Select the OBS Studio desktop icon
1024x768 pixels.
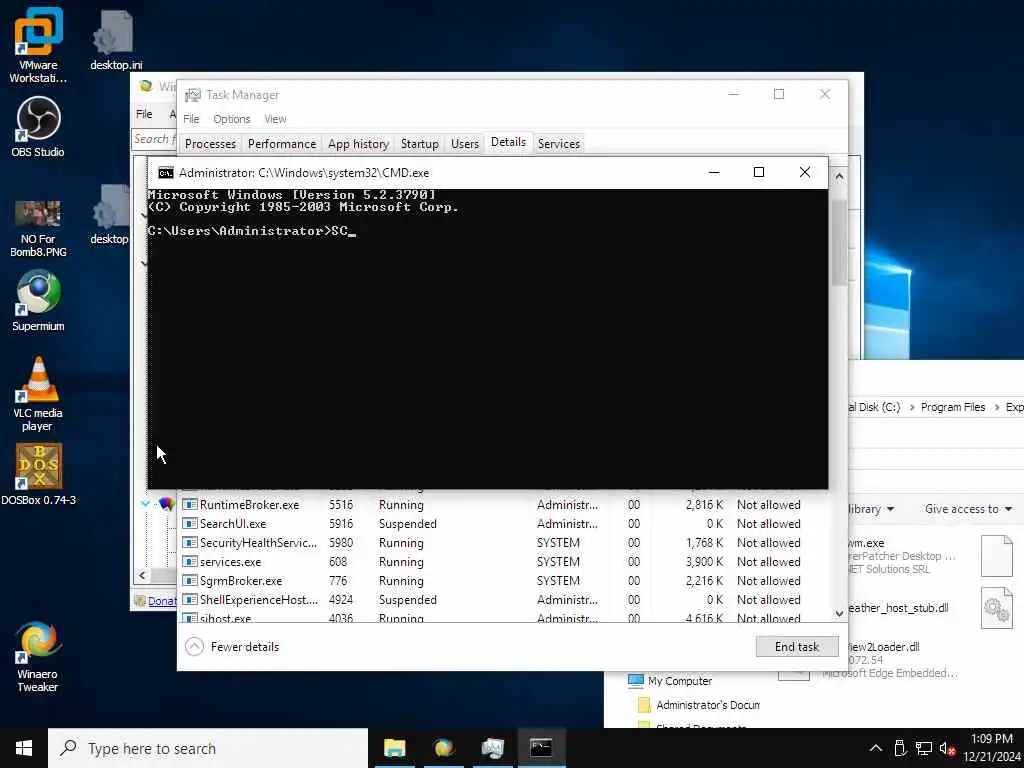(x=38, y=127)
